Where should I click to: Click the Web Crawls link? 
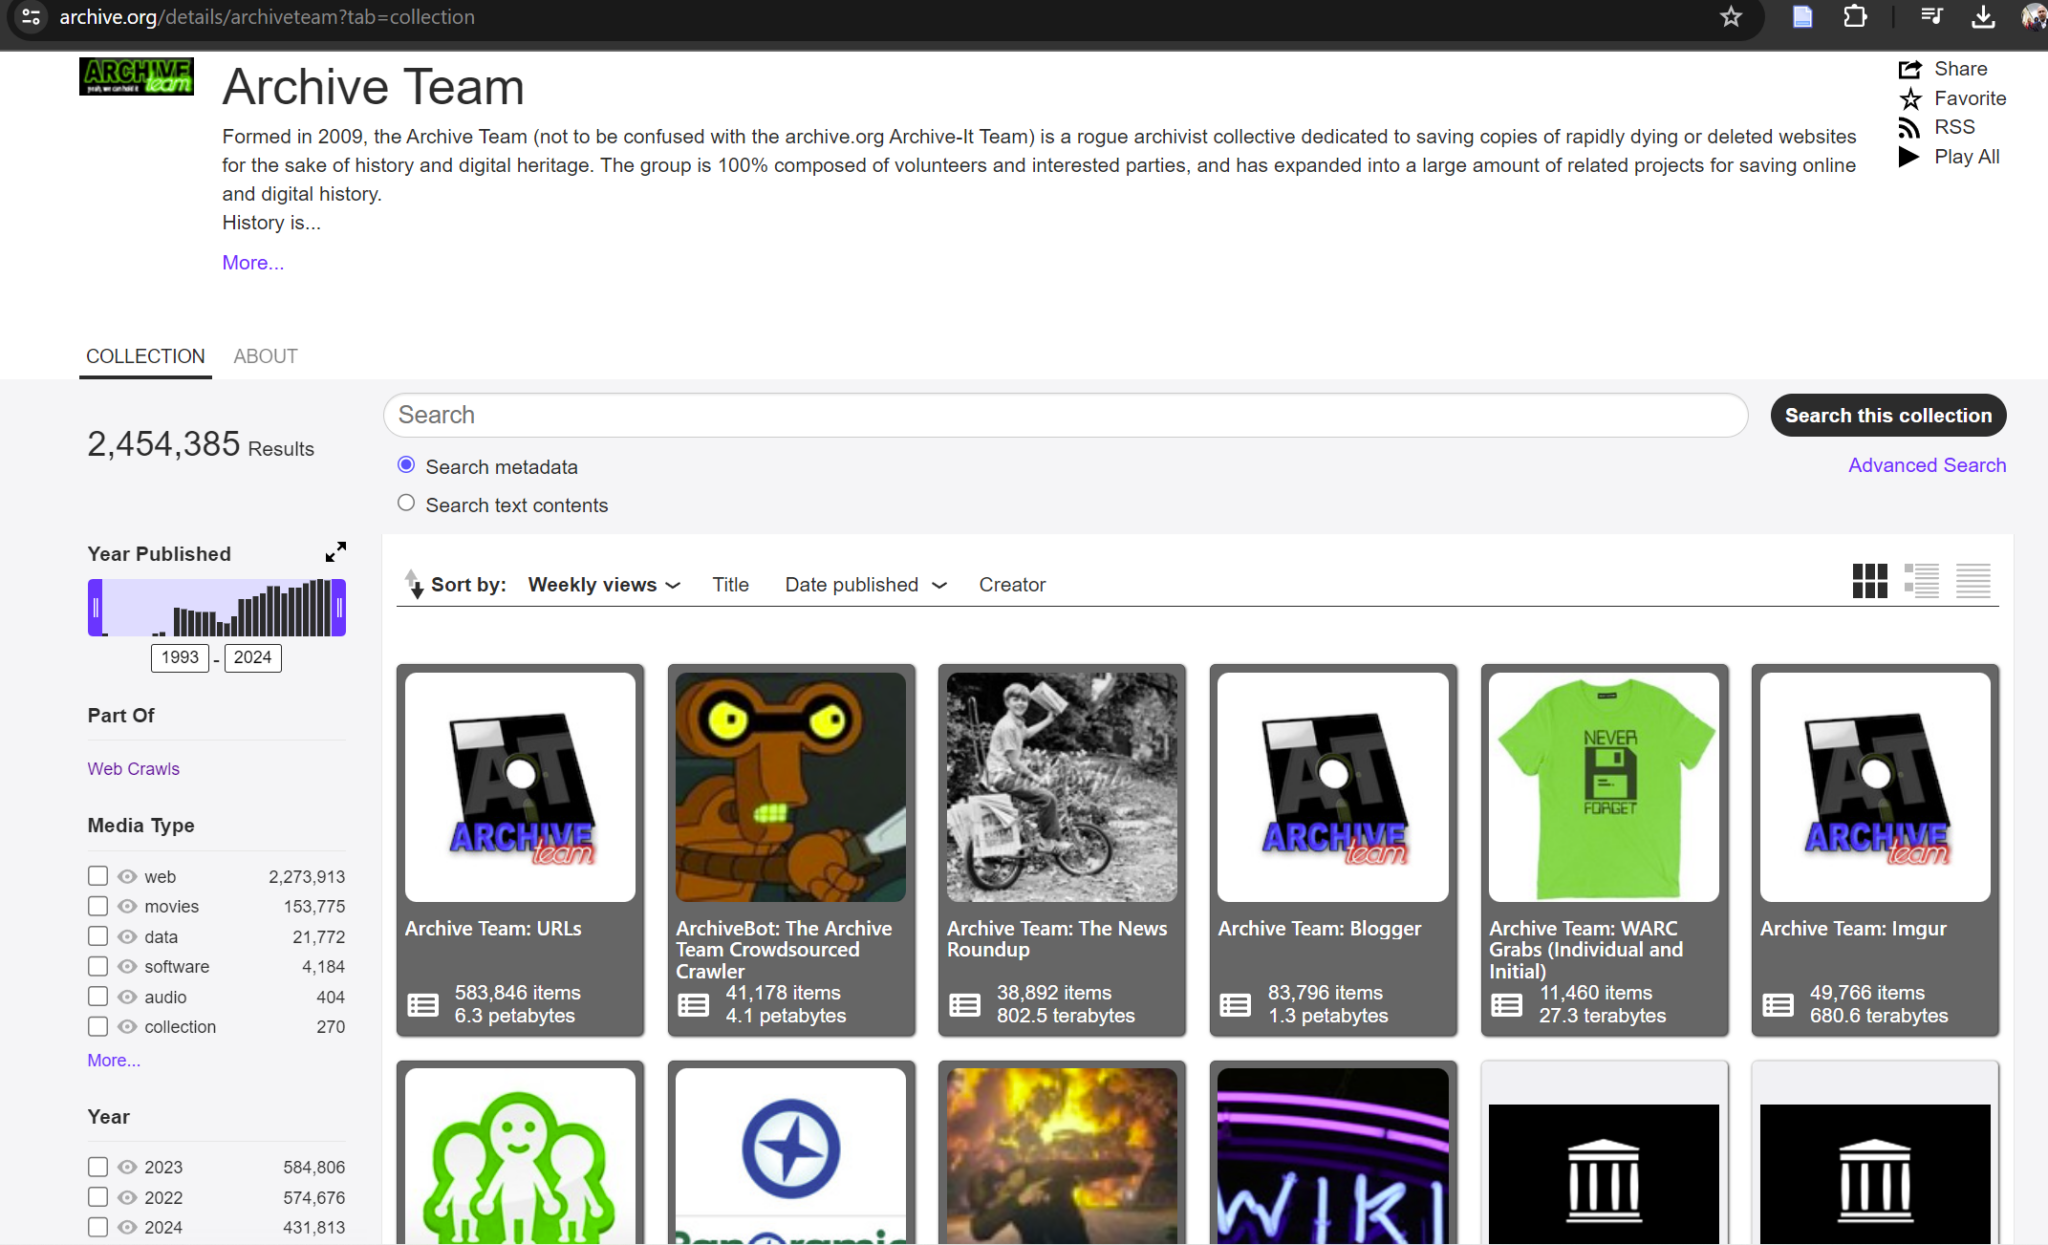tap(133, 768)
